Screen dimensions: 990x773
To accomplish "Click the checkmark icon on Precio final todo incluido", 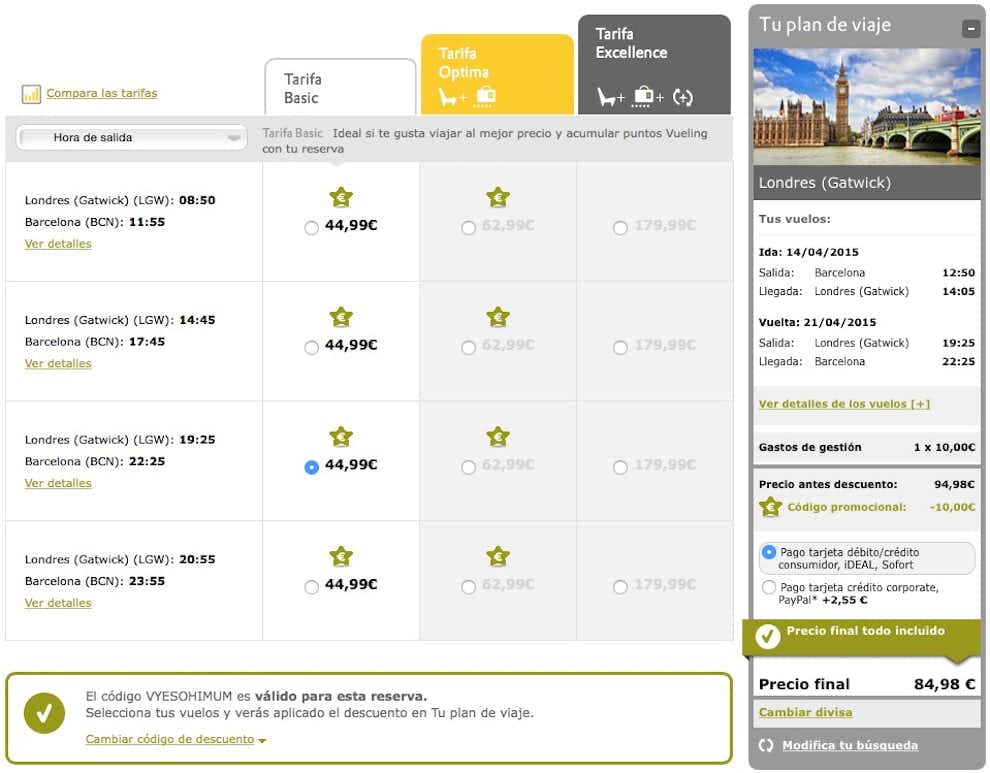I will coord(768,637).
